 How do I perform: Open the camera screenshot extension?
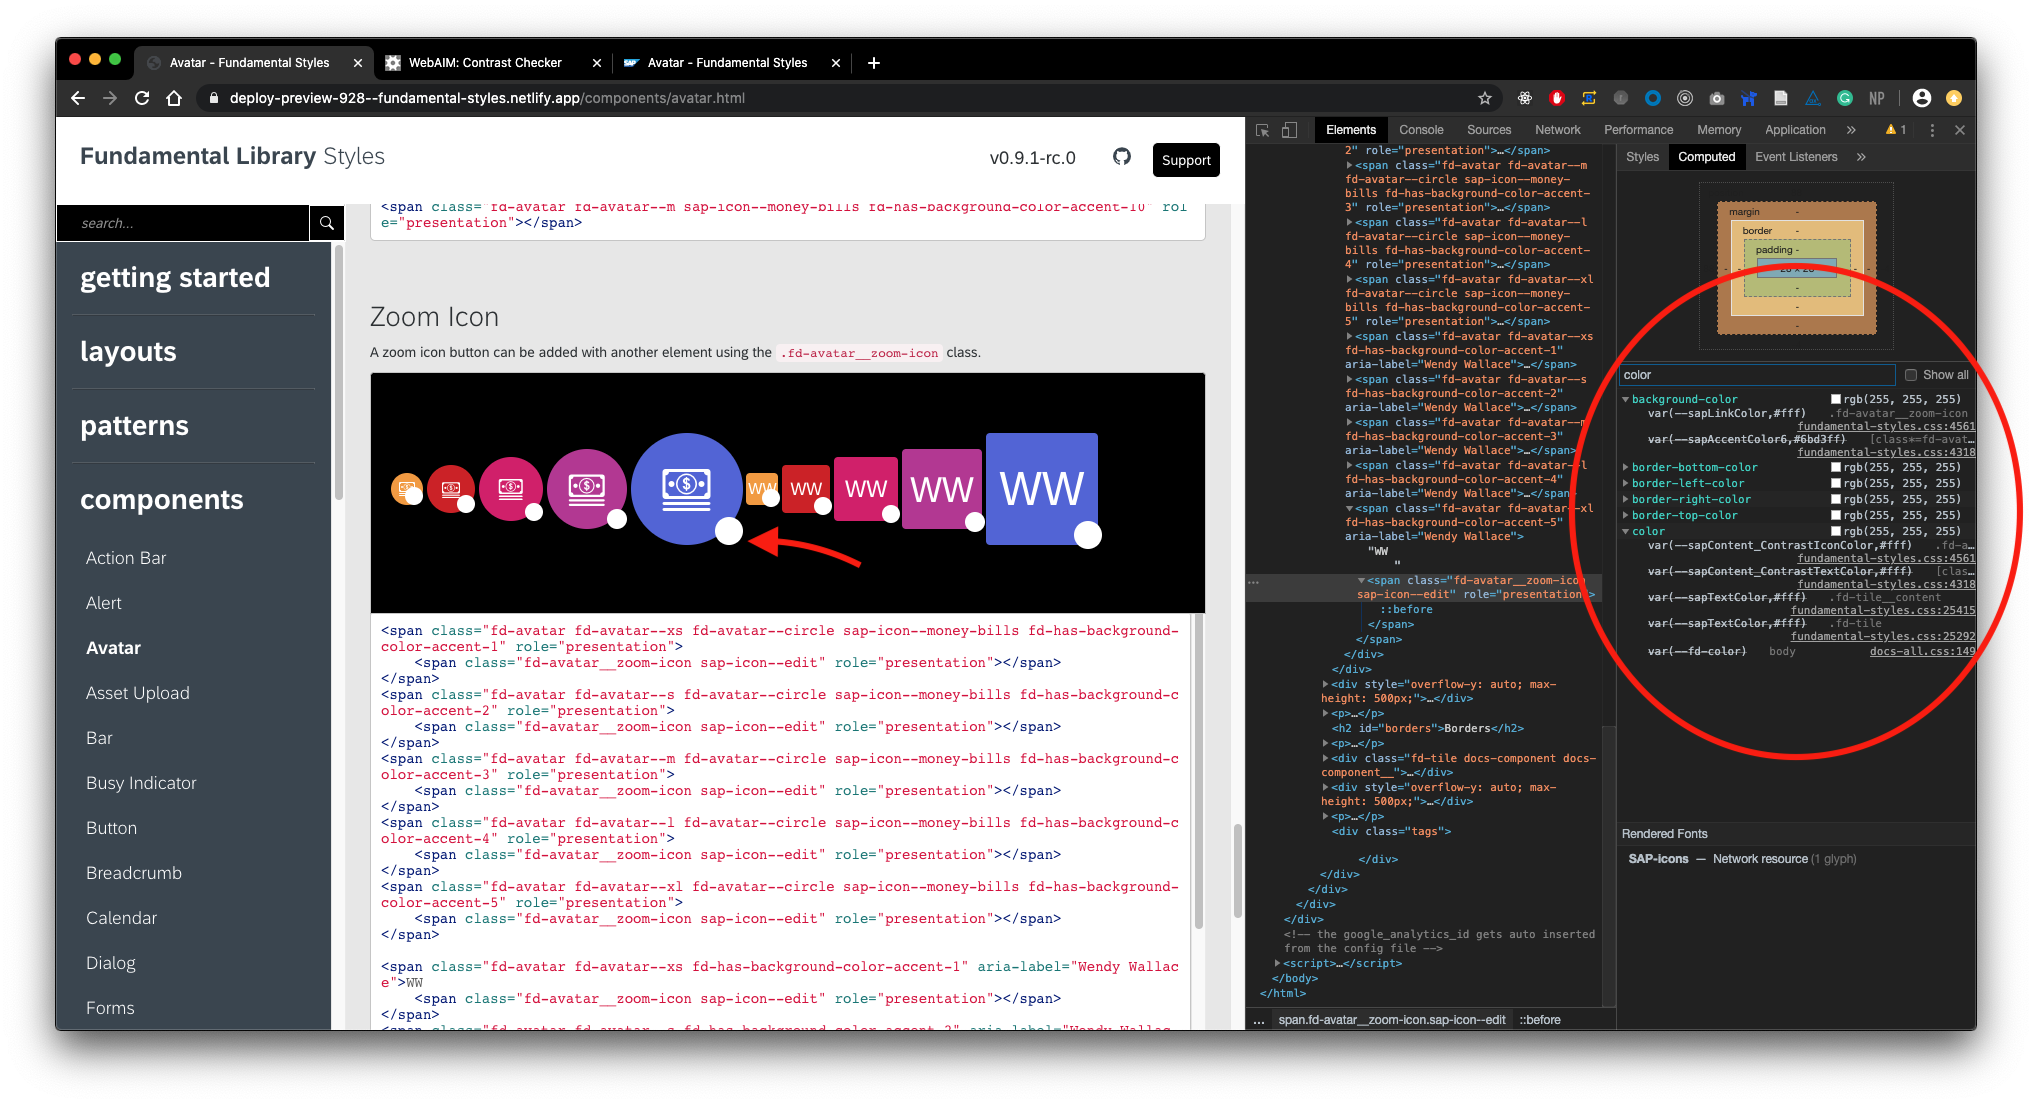[1717, 98]
